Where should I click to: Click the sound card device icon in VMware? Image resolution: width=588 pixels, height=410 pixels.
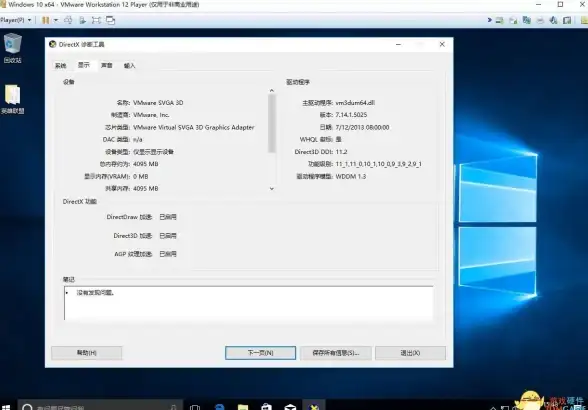tap(554, 20)
